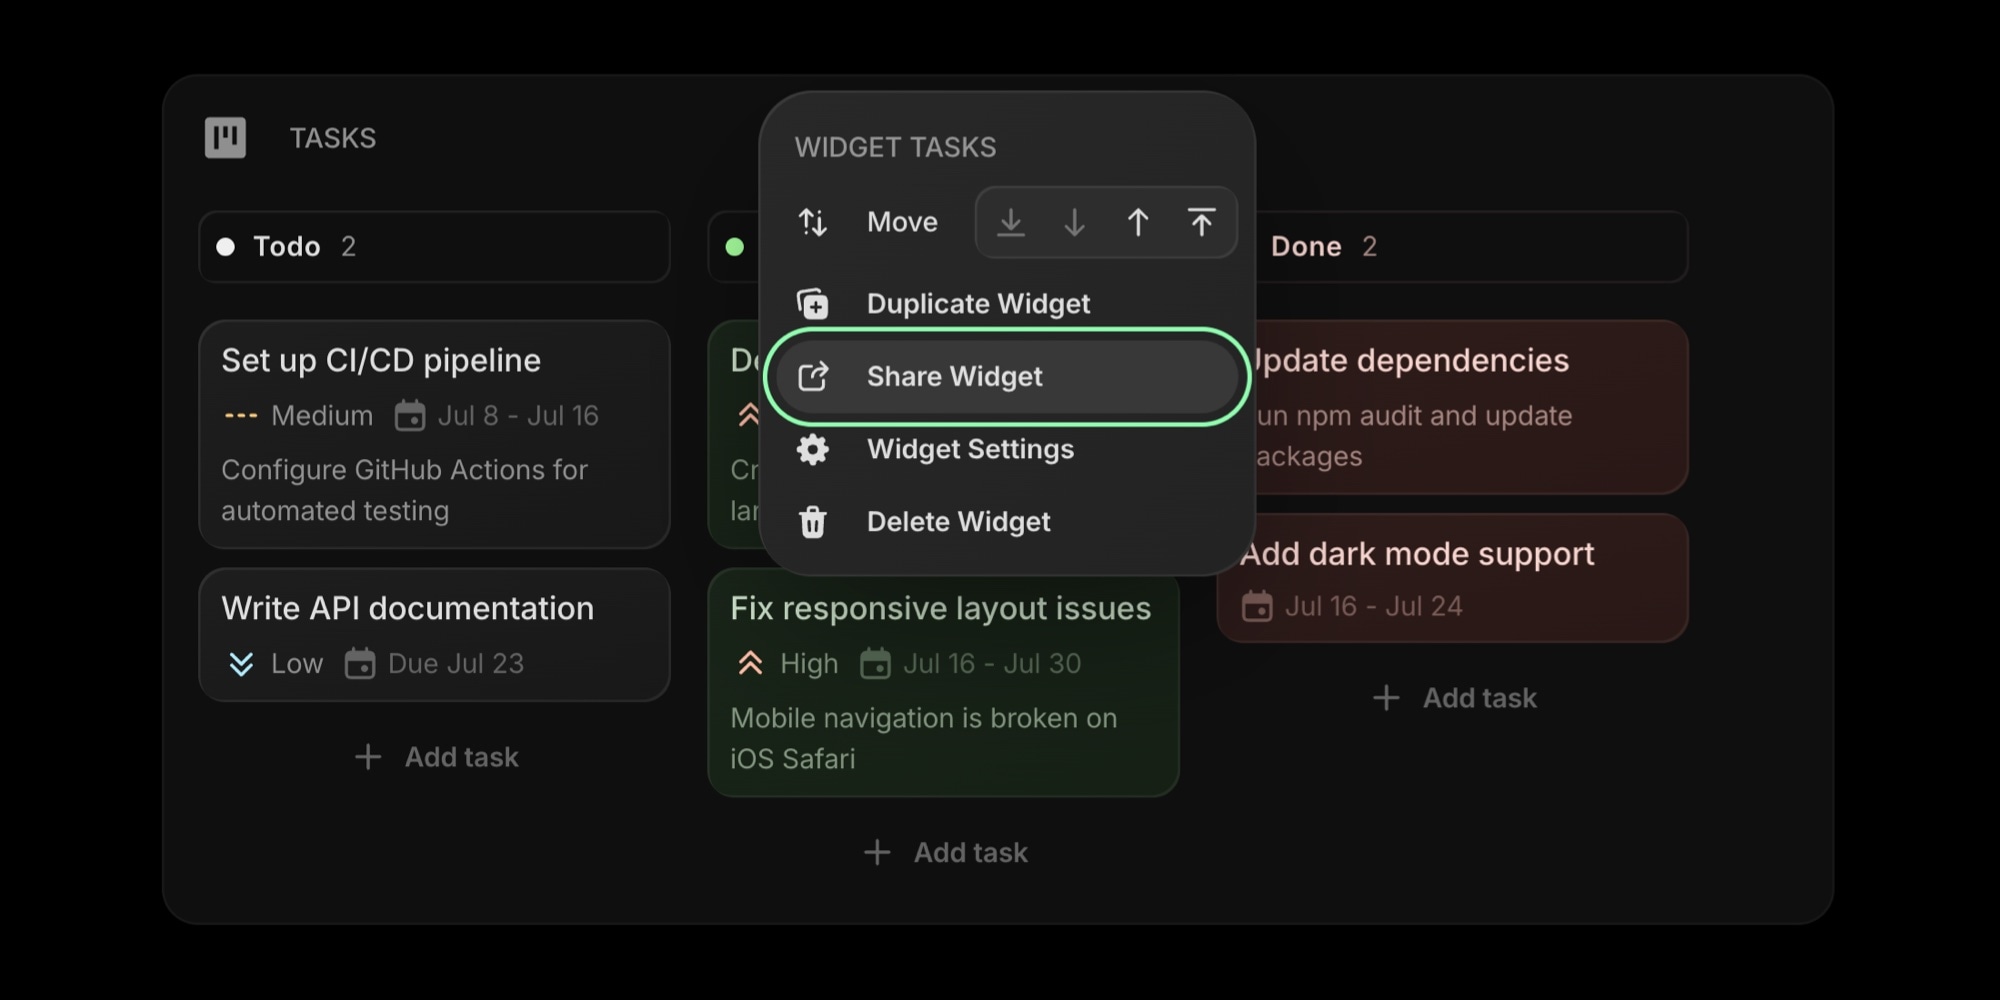Add task in the Done column
This screenshot has height=1000, width=2000.
click(1455, 698)
